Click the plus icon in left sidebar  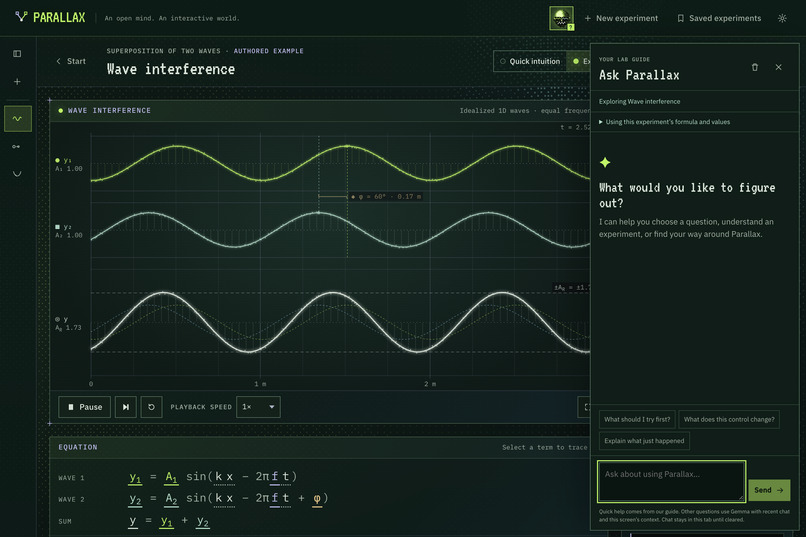(x=17, y=81)
